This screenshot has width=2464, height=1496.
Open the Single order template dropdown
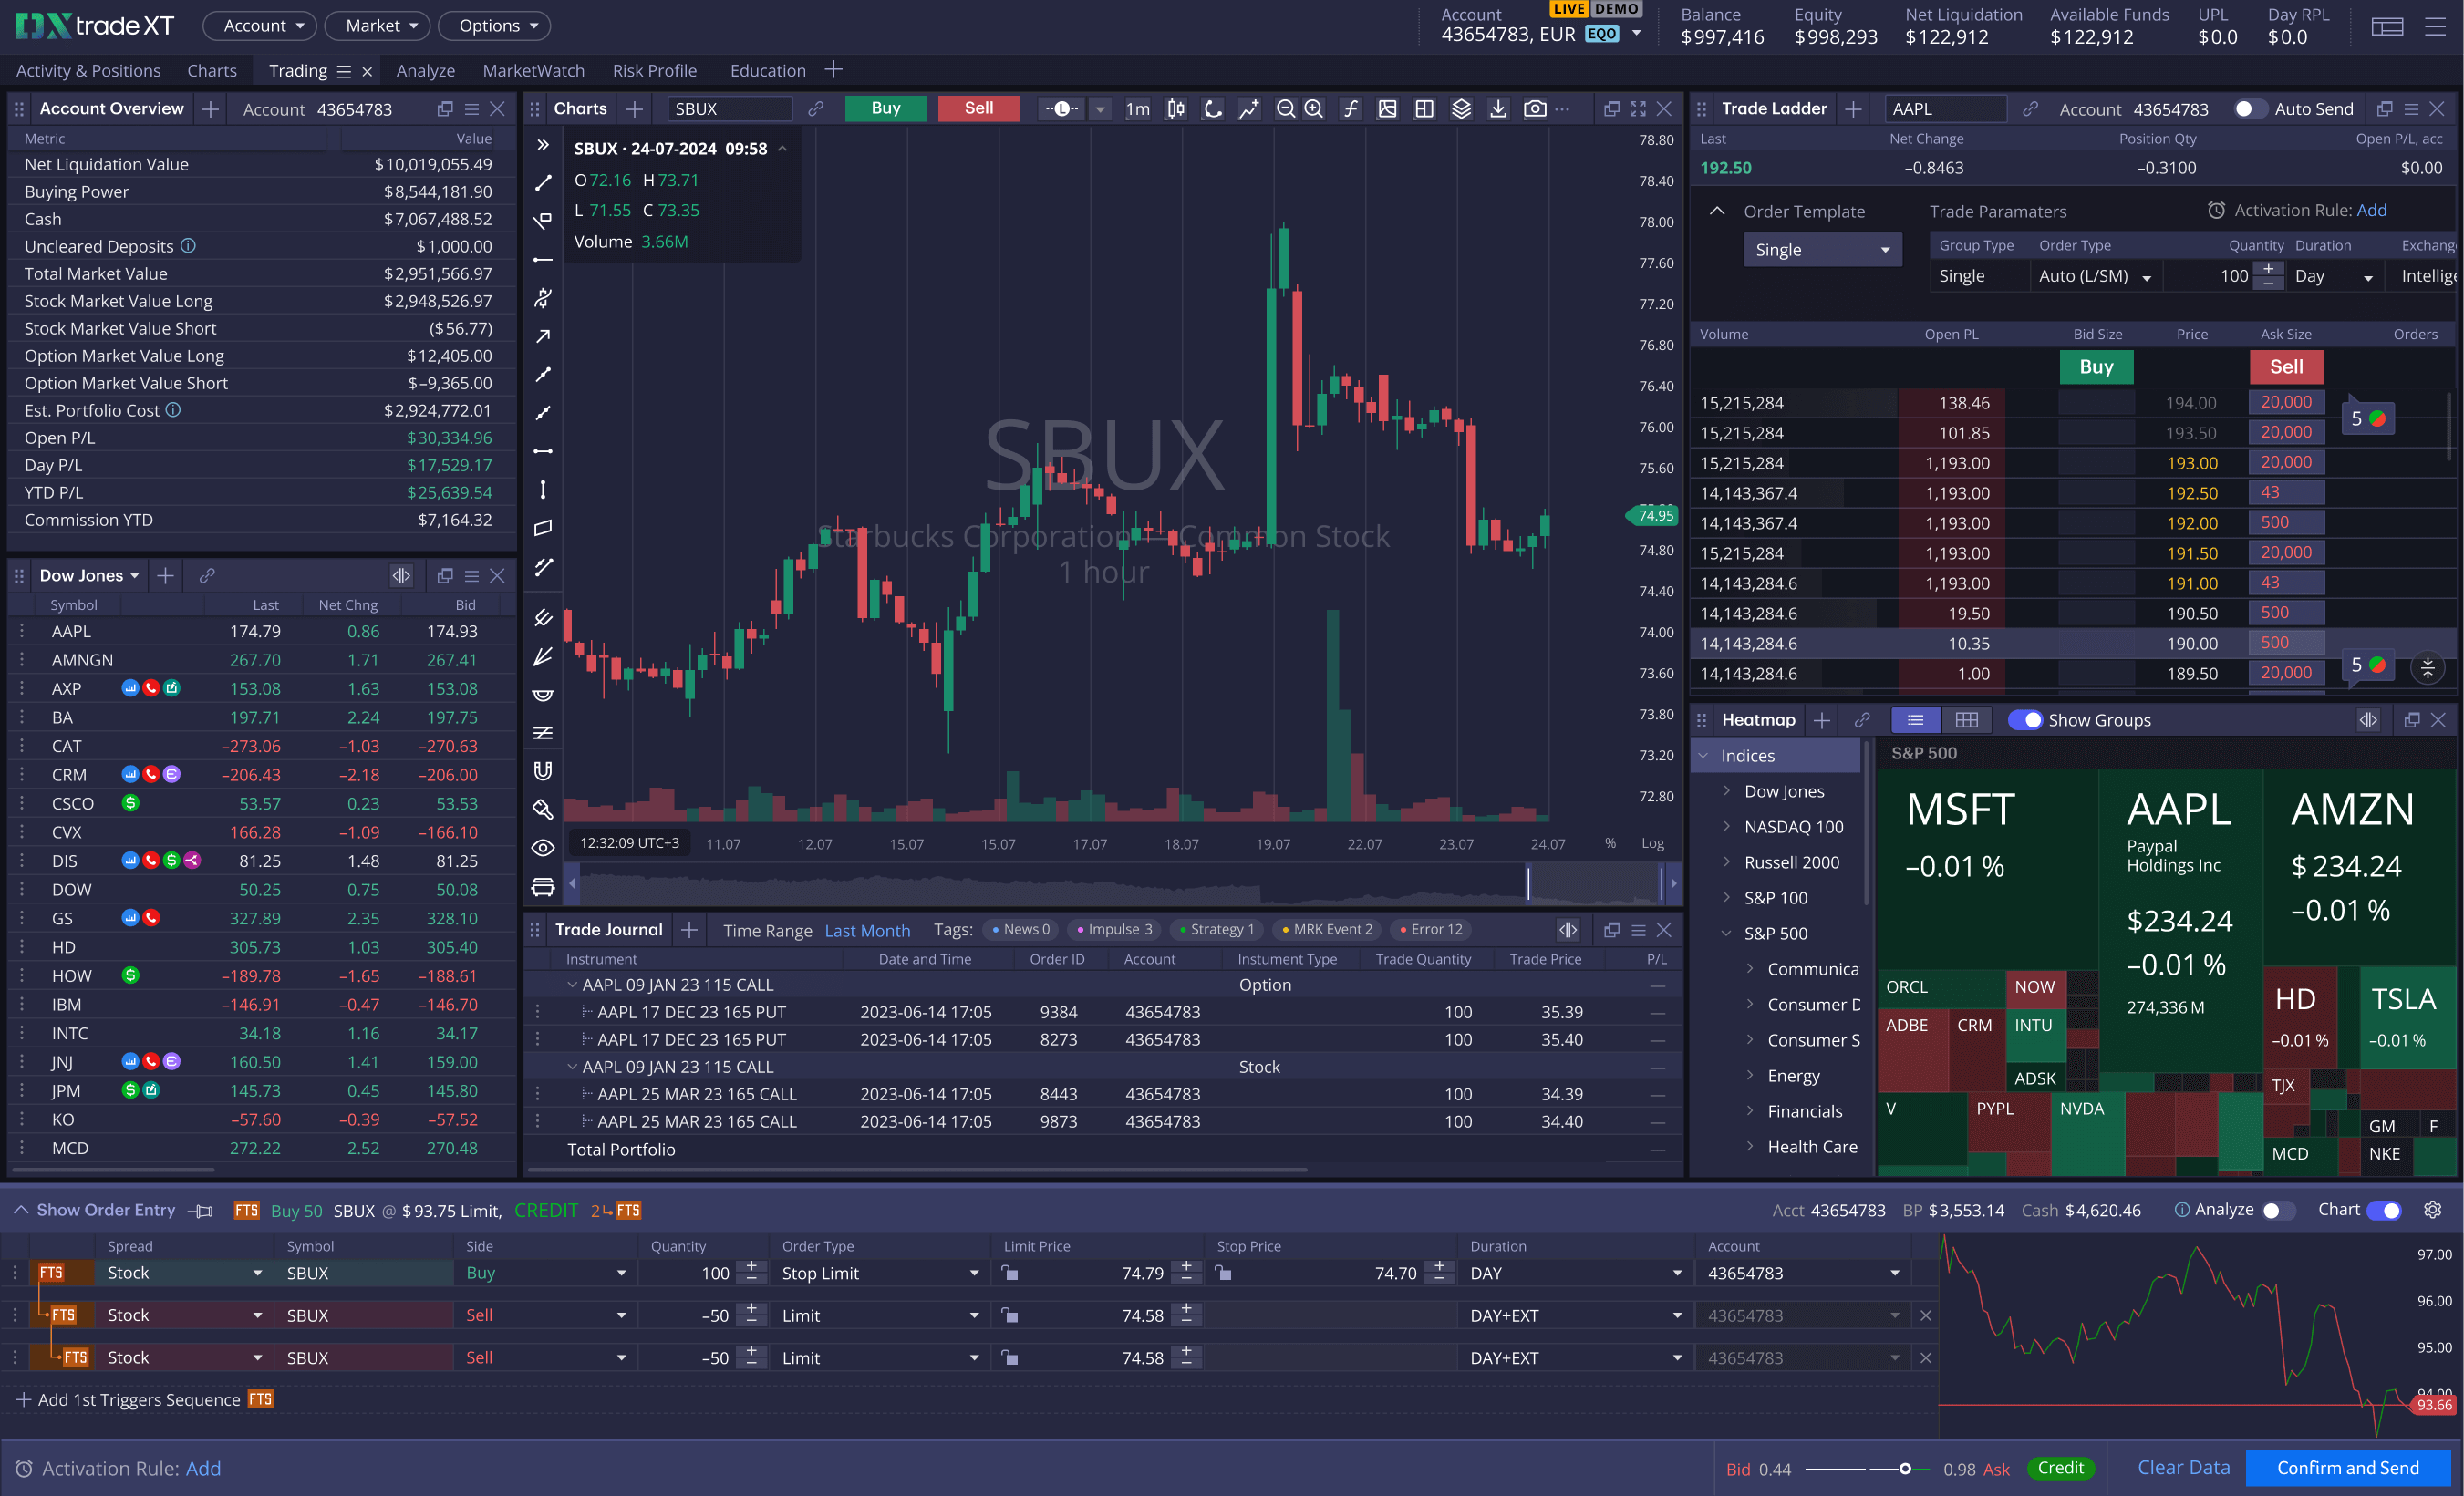pyautogui.click(x=1822, y=250)
